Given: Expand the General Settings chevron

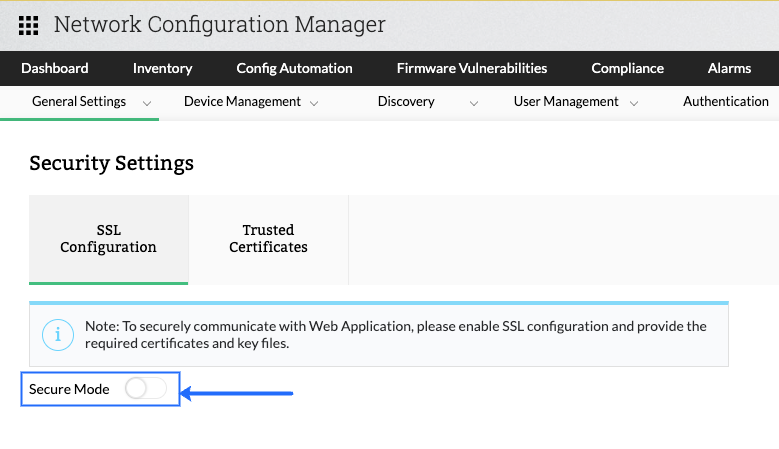Looking at the screenshot, I should (x=147, y=102).
